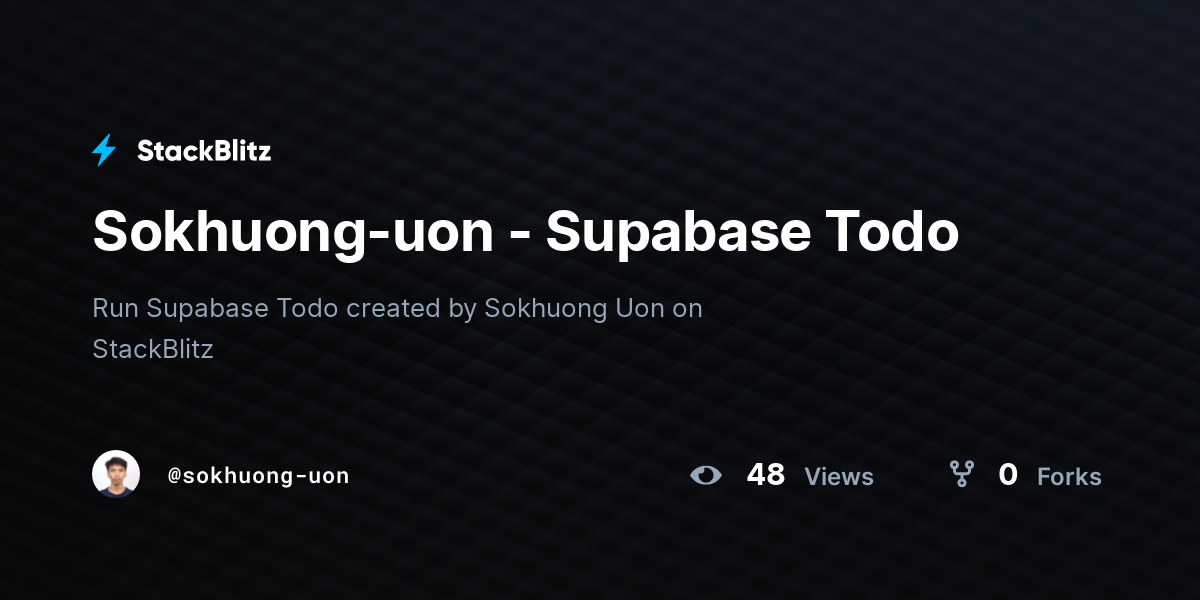Click the "Sokhuong-uon" part of the title
The height and width of the screenshot is (600, 1200).
(293, 233)
